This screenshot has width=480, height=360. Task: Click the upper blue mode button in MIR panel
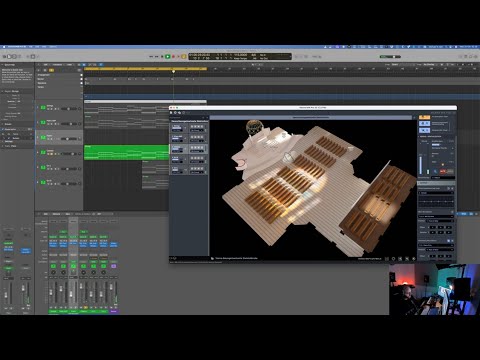(424, 124)
